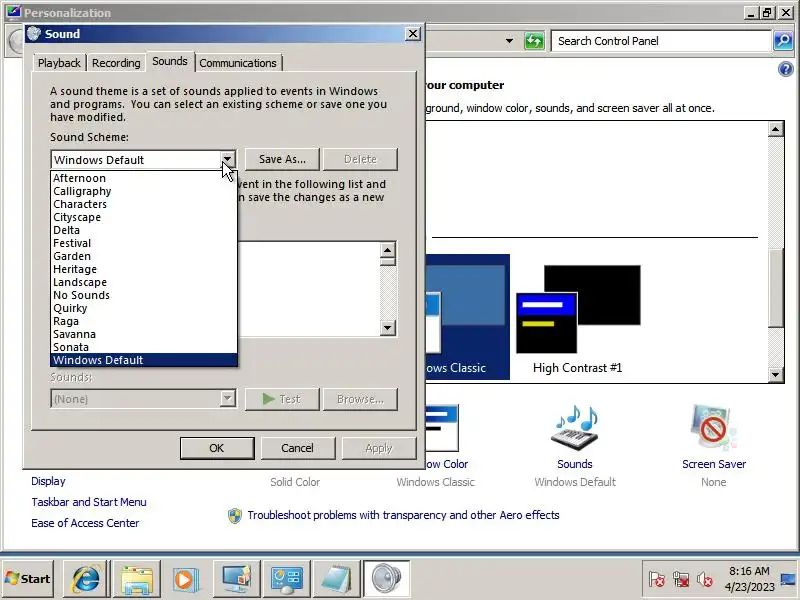Click the Action Center flag tray icon
800x600 pixels.
pos(657,580)
